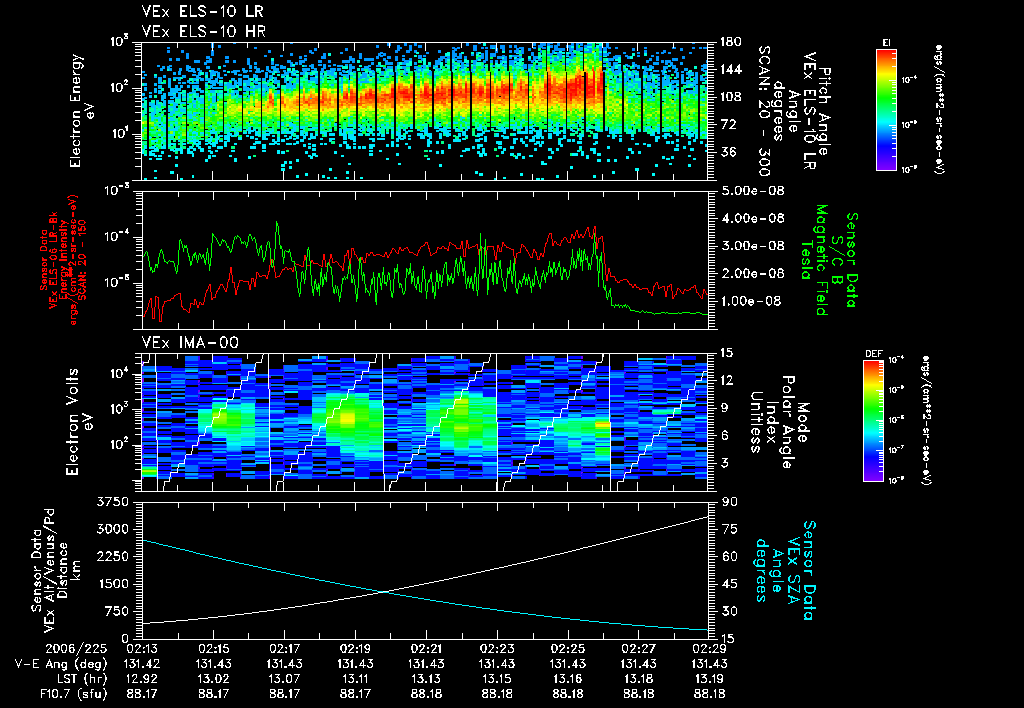Click the electron energy spectrogram panel
1024x708 pixels.
coord(425,111)
